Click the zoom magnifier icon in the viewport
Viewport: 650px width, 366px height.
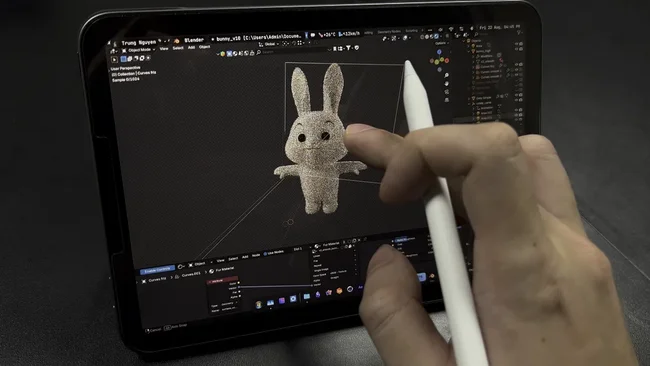pos(446,75)
